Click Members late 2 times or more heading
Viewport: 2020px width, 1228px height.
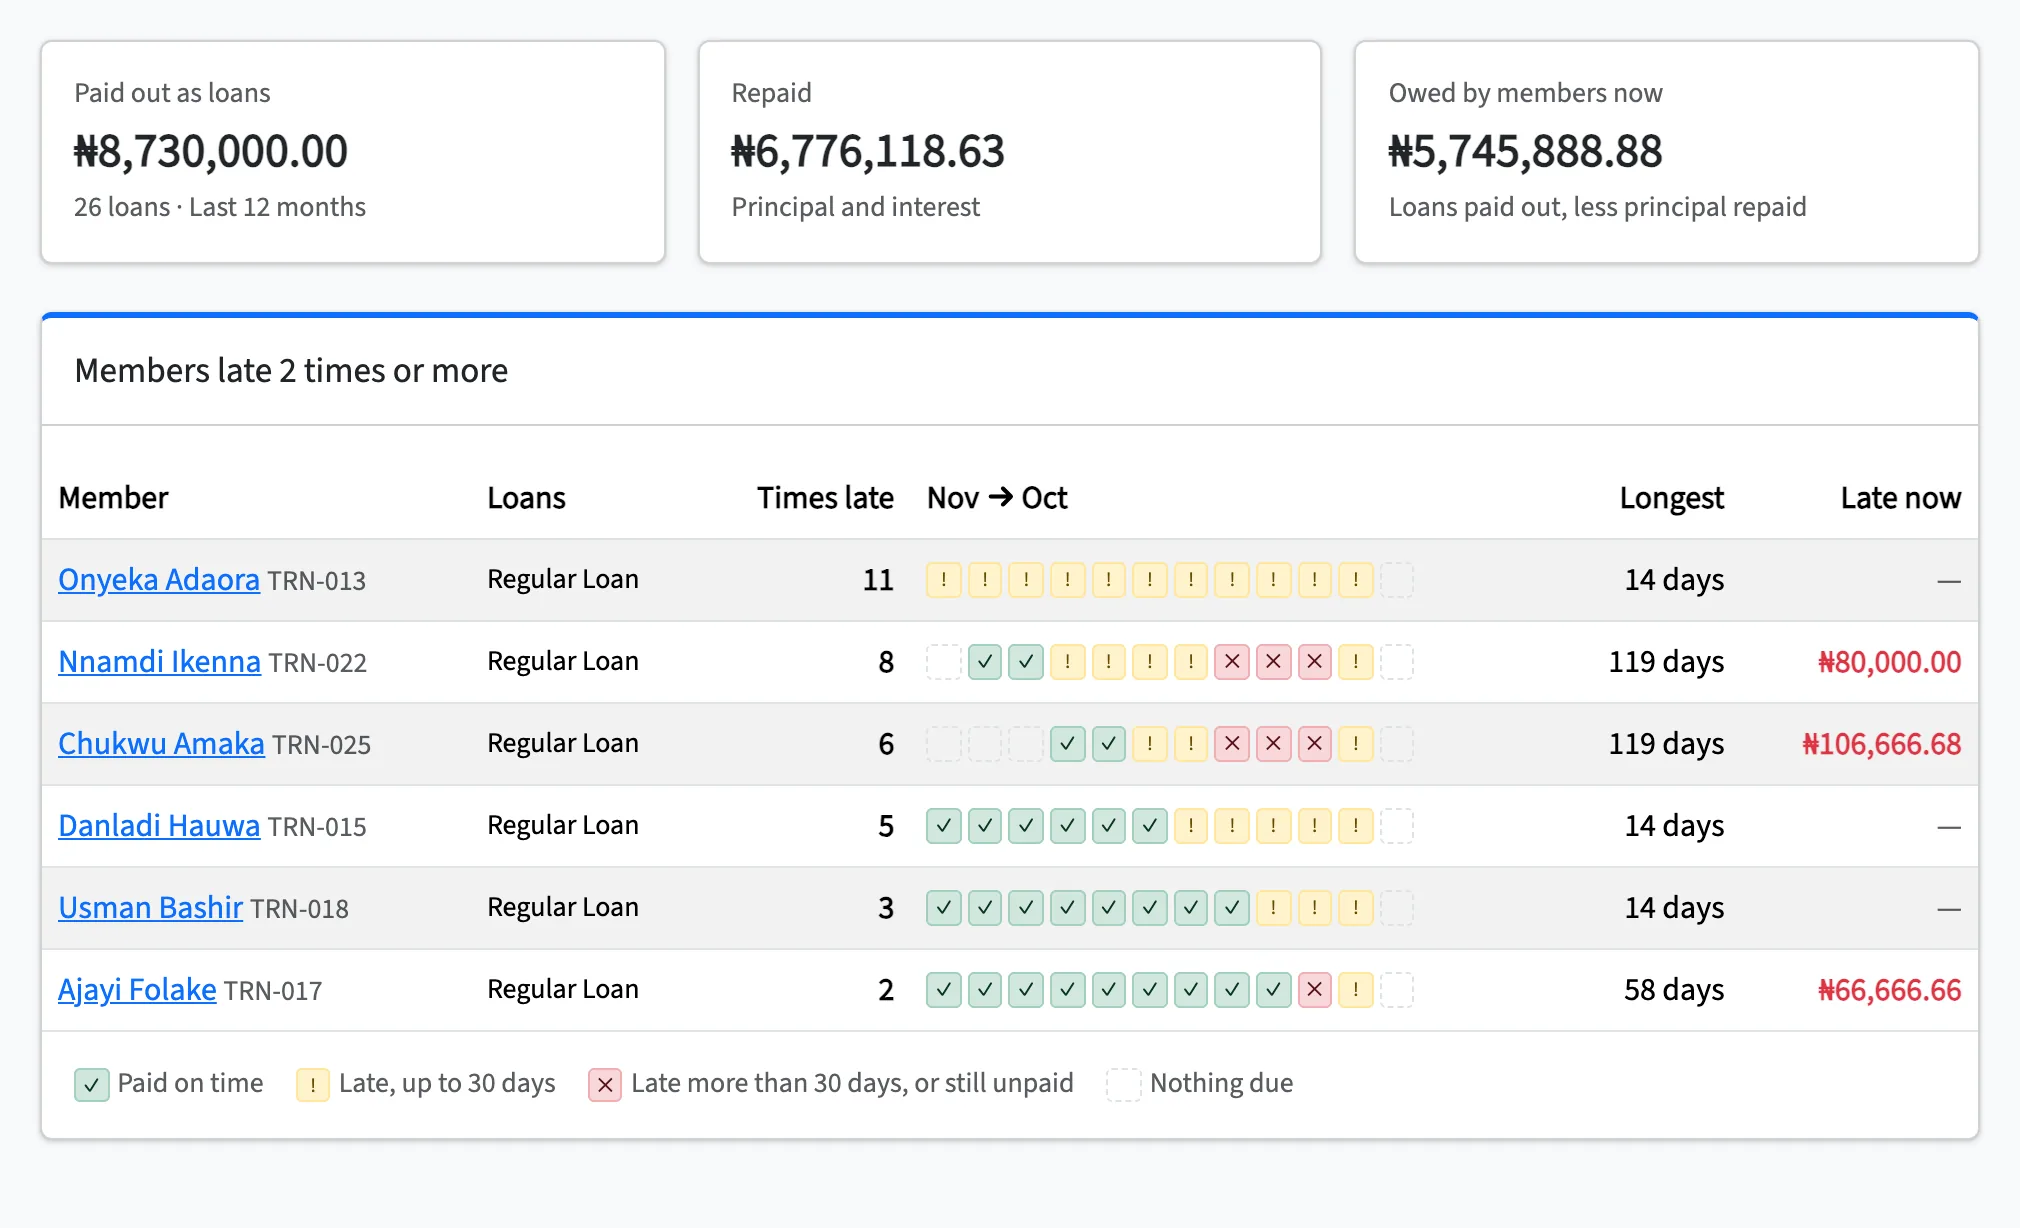pos(291,371)
